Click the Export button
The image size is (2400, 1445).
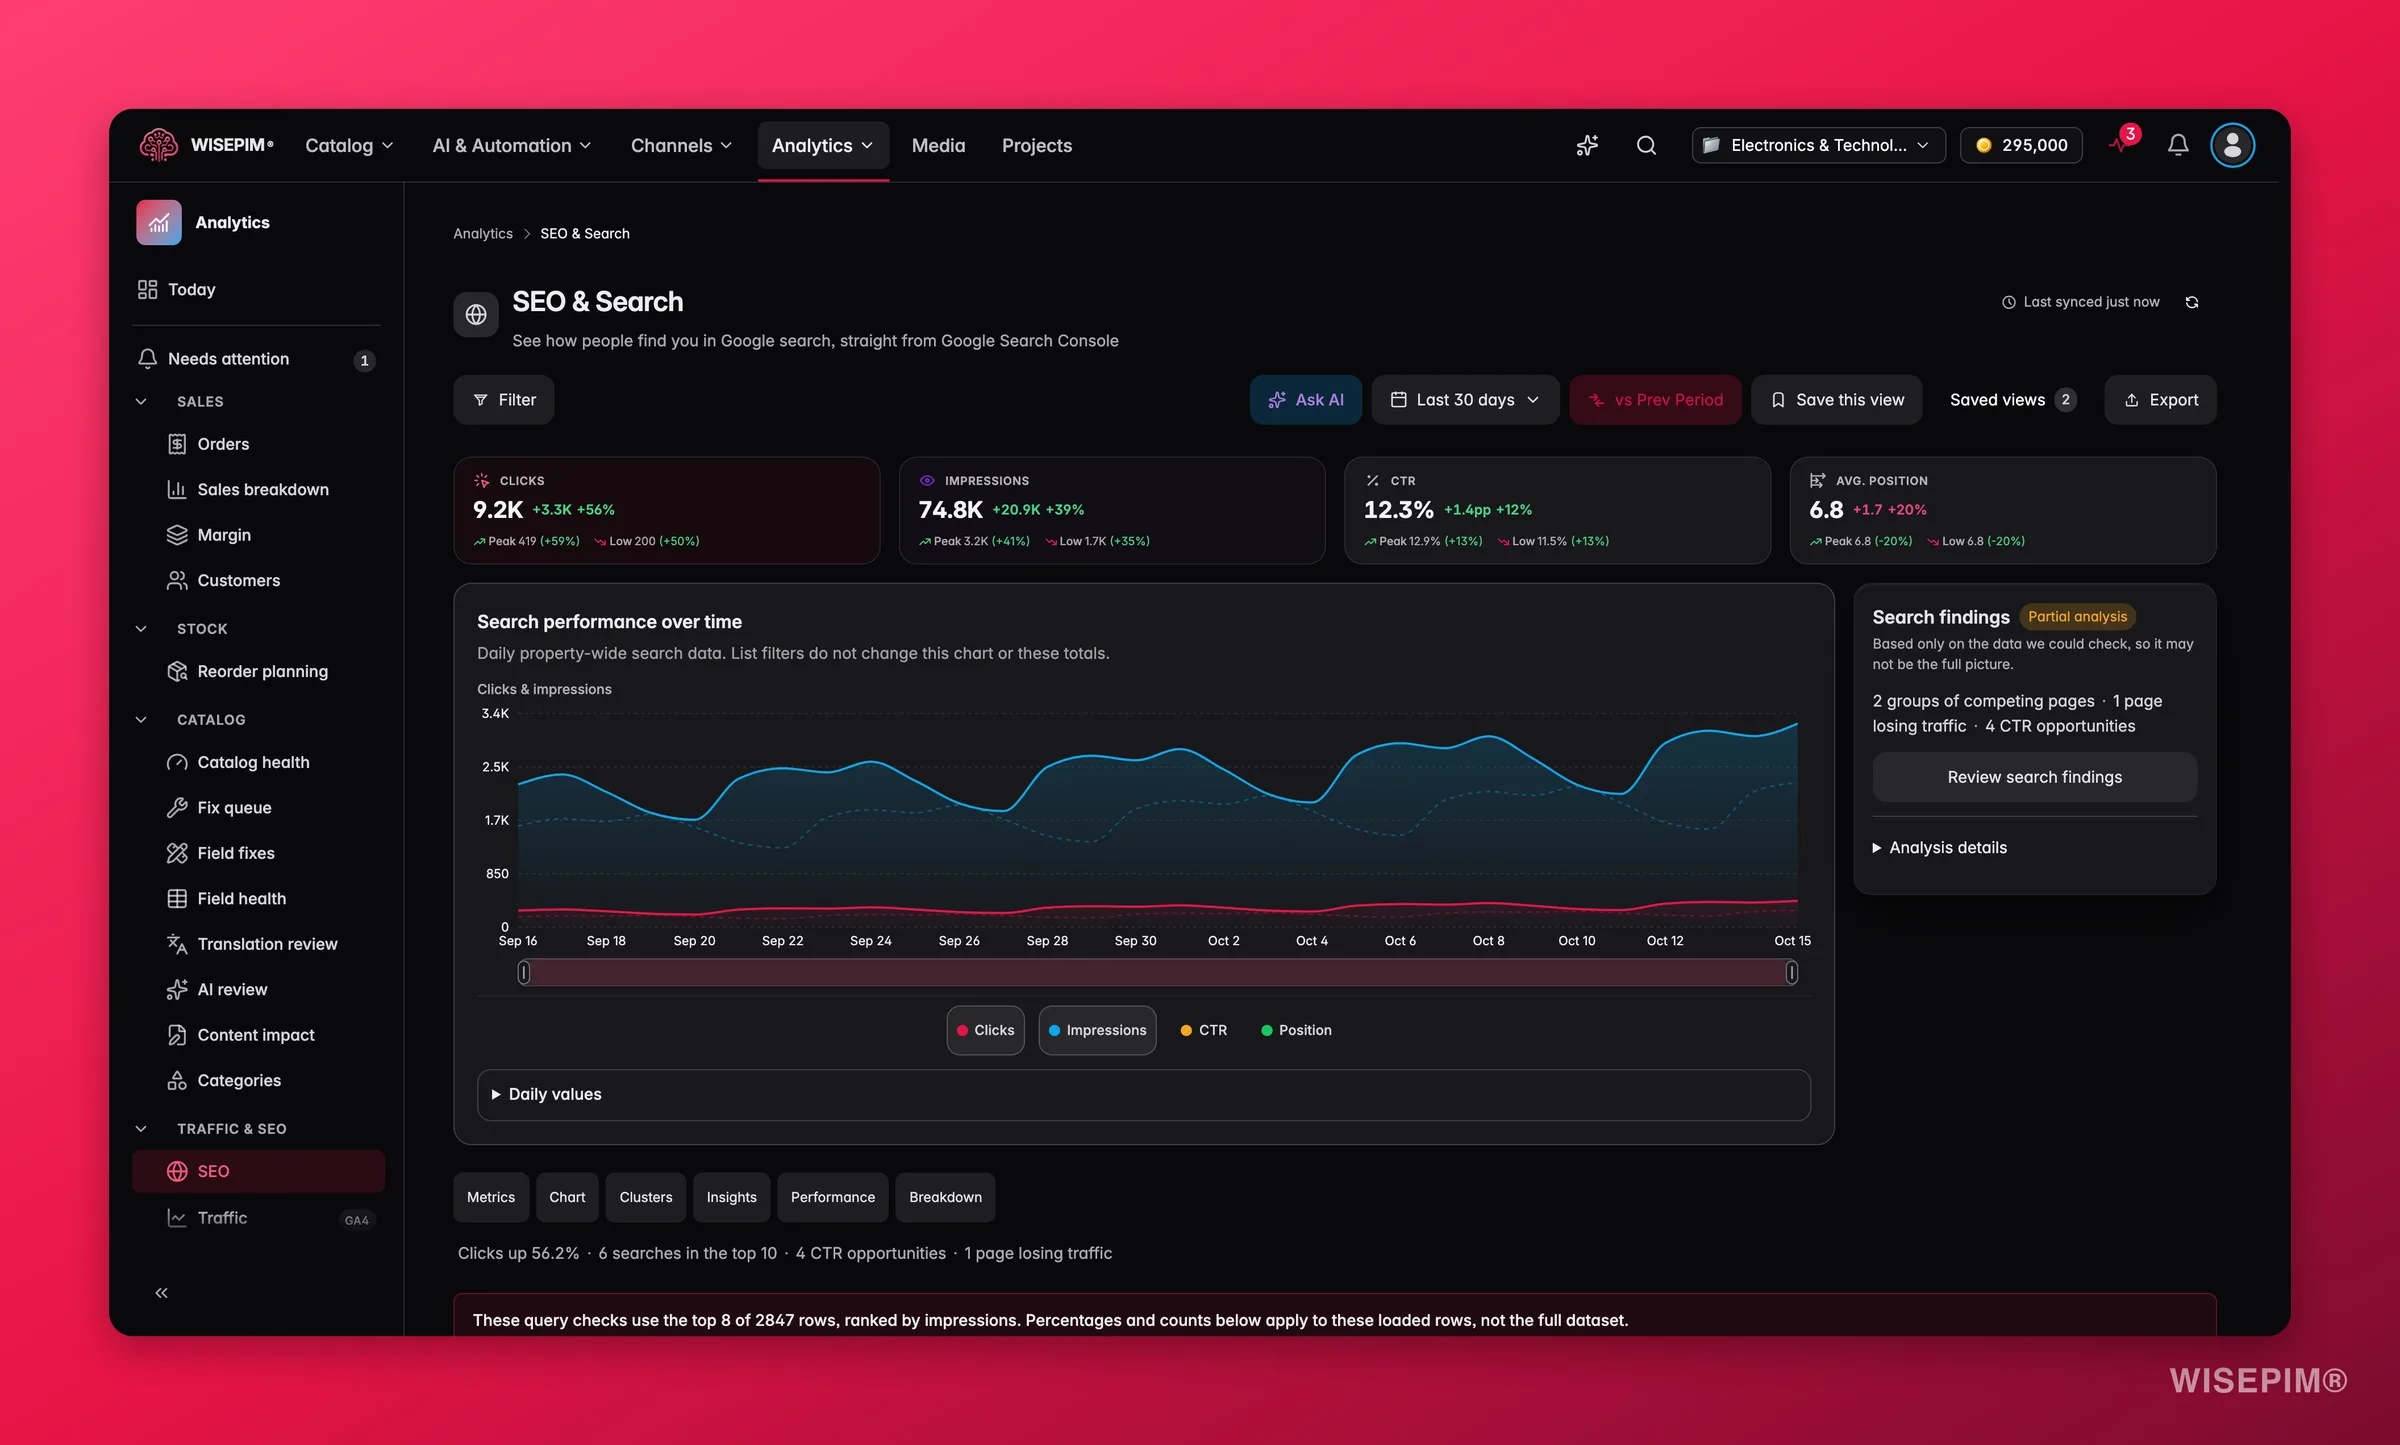tap(2160, 400)
